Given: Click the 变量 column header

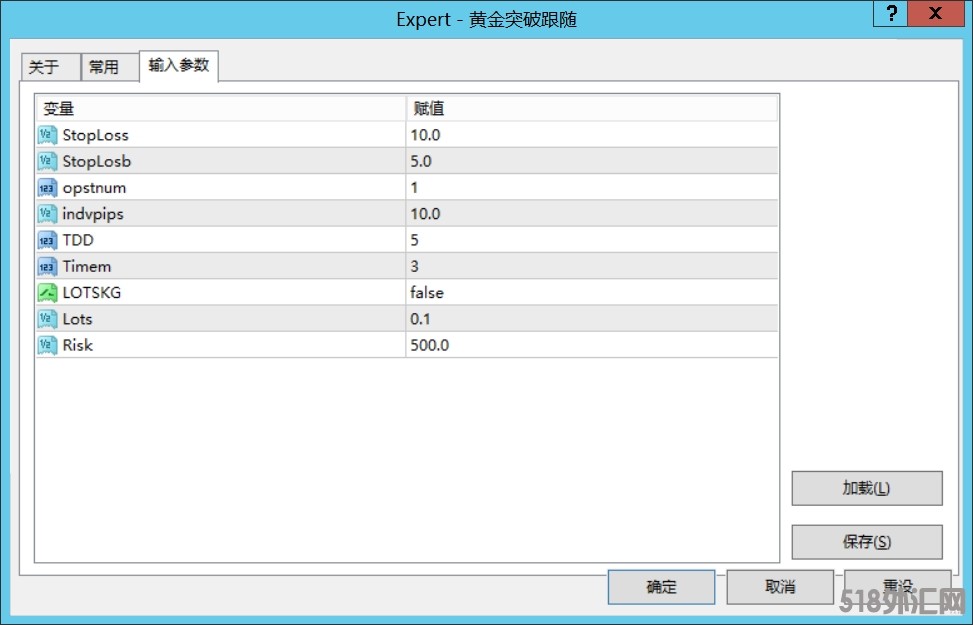Looking at the screenshot, I should click(x=221, y=109).
